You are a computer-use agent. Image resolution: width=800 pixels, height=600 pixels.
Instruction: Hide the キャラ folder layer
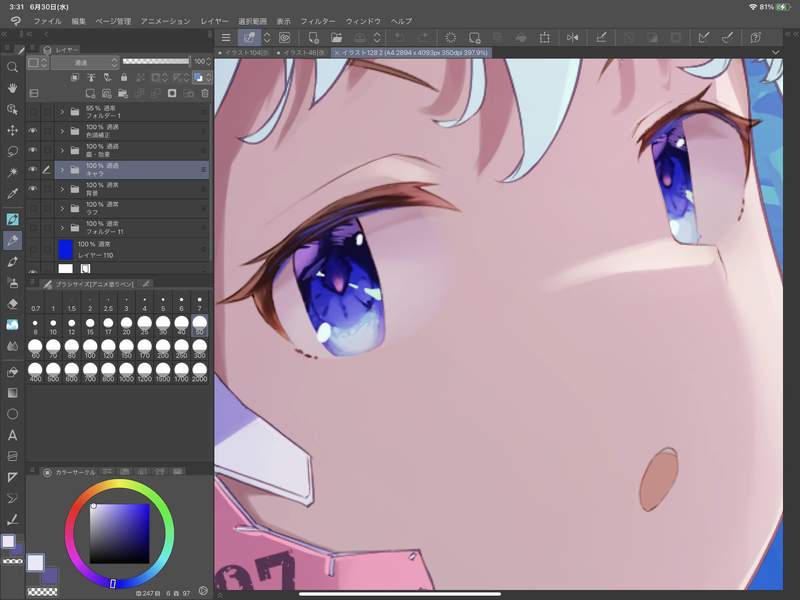click(33, 170)
